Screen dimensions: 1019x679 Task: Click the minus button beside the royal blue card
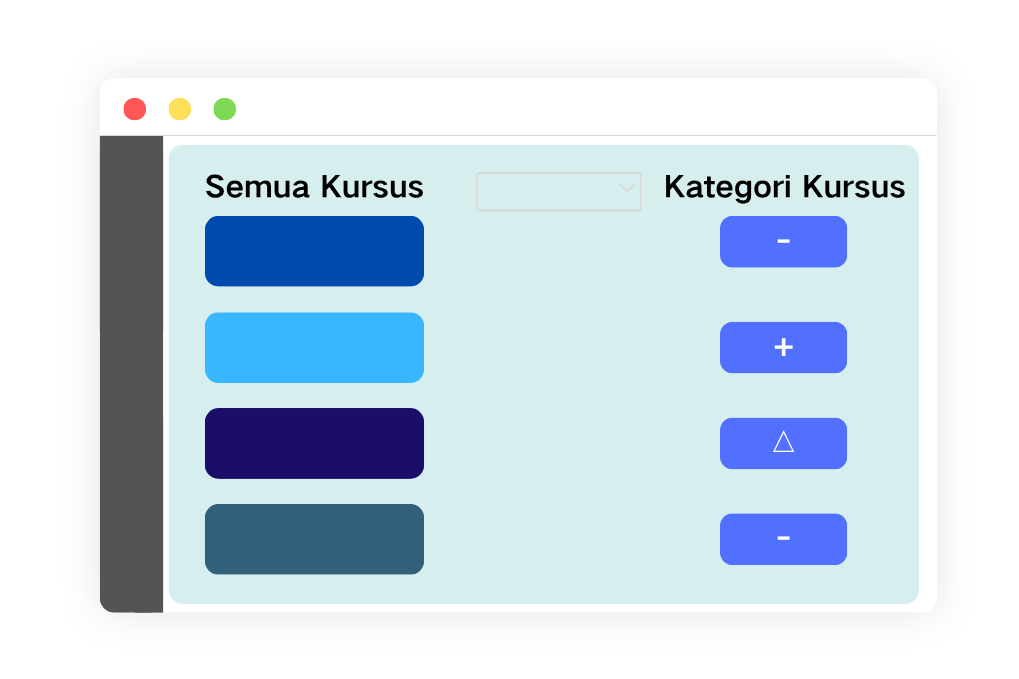(783, 242)
